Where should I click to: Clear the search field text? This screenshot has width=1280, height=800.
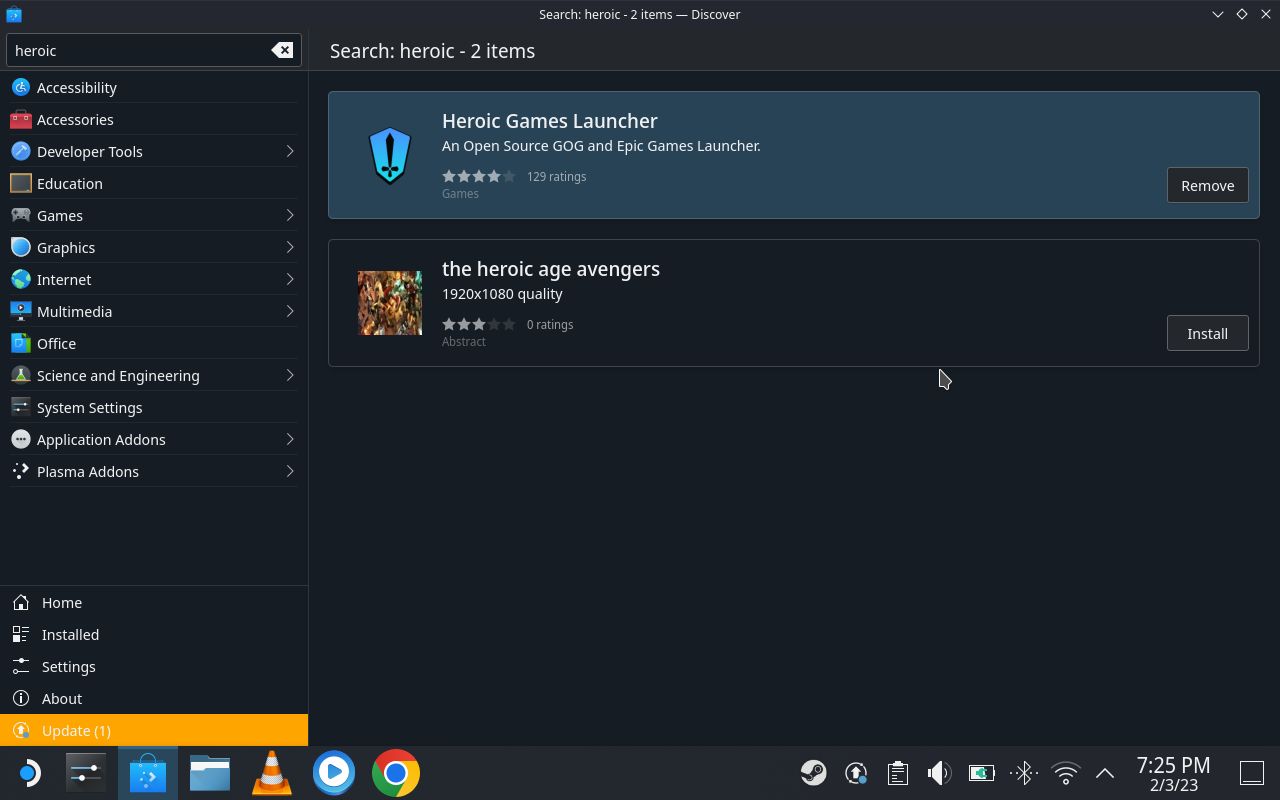coord(282,50)
